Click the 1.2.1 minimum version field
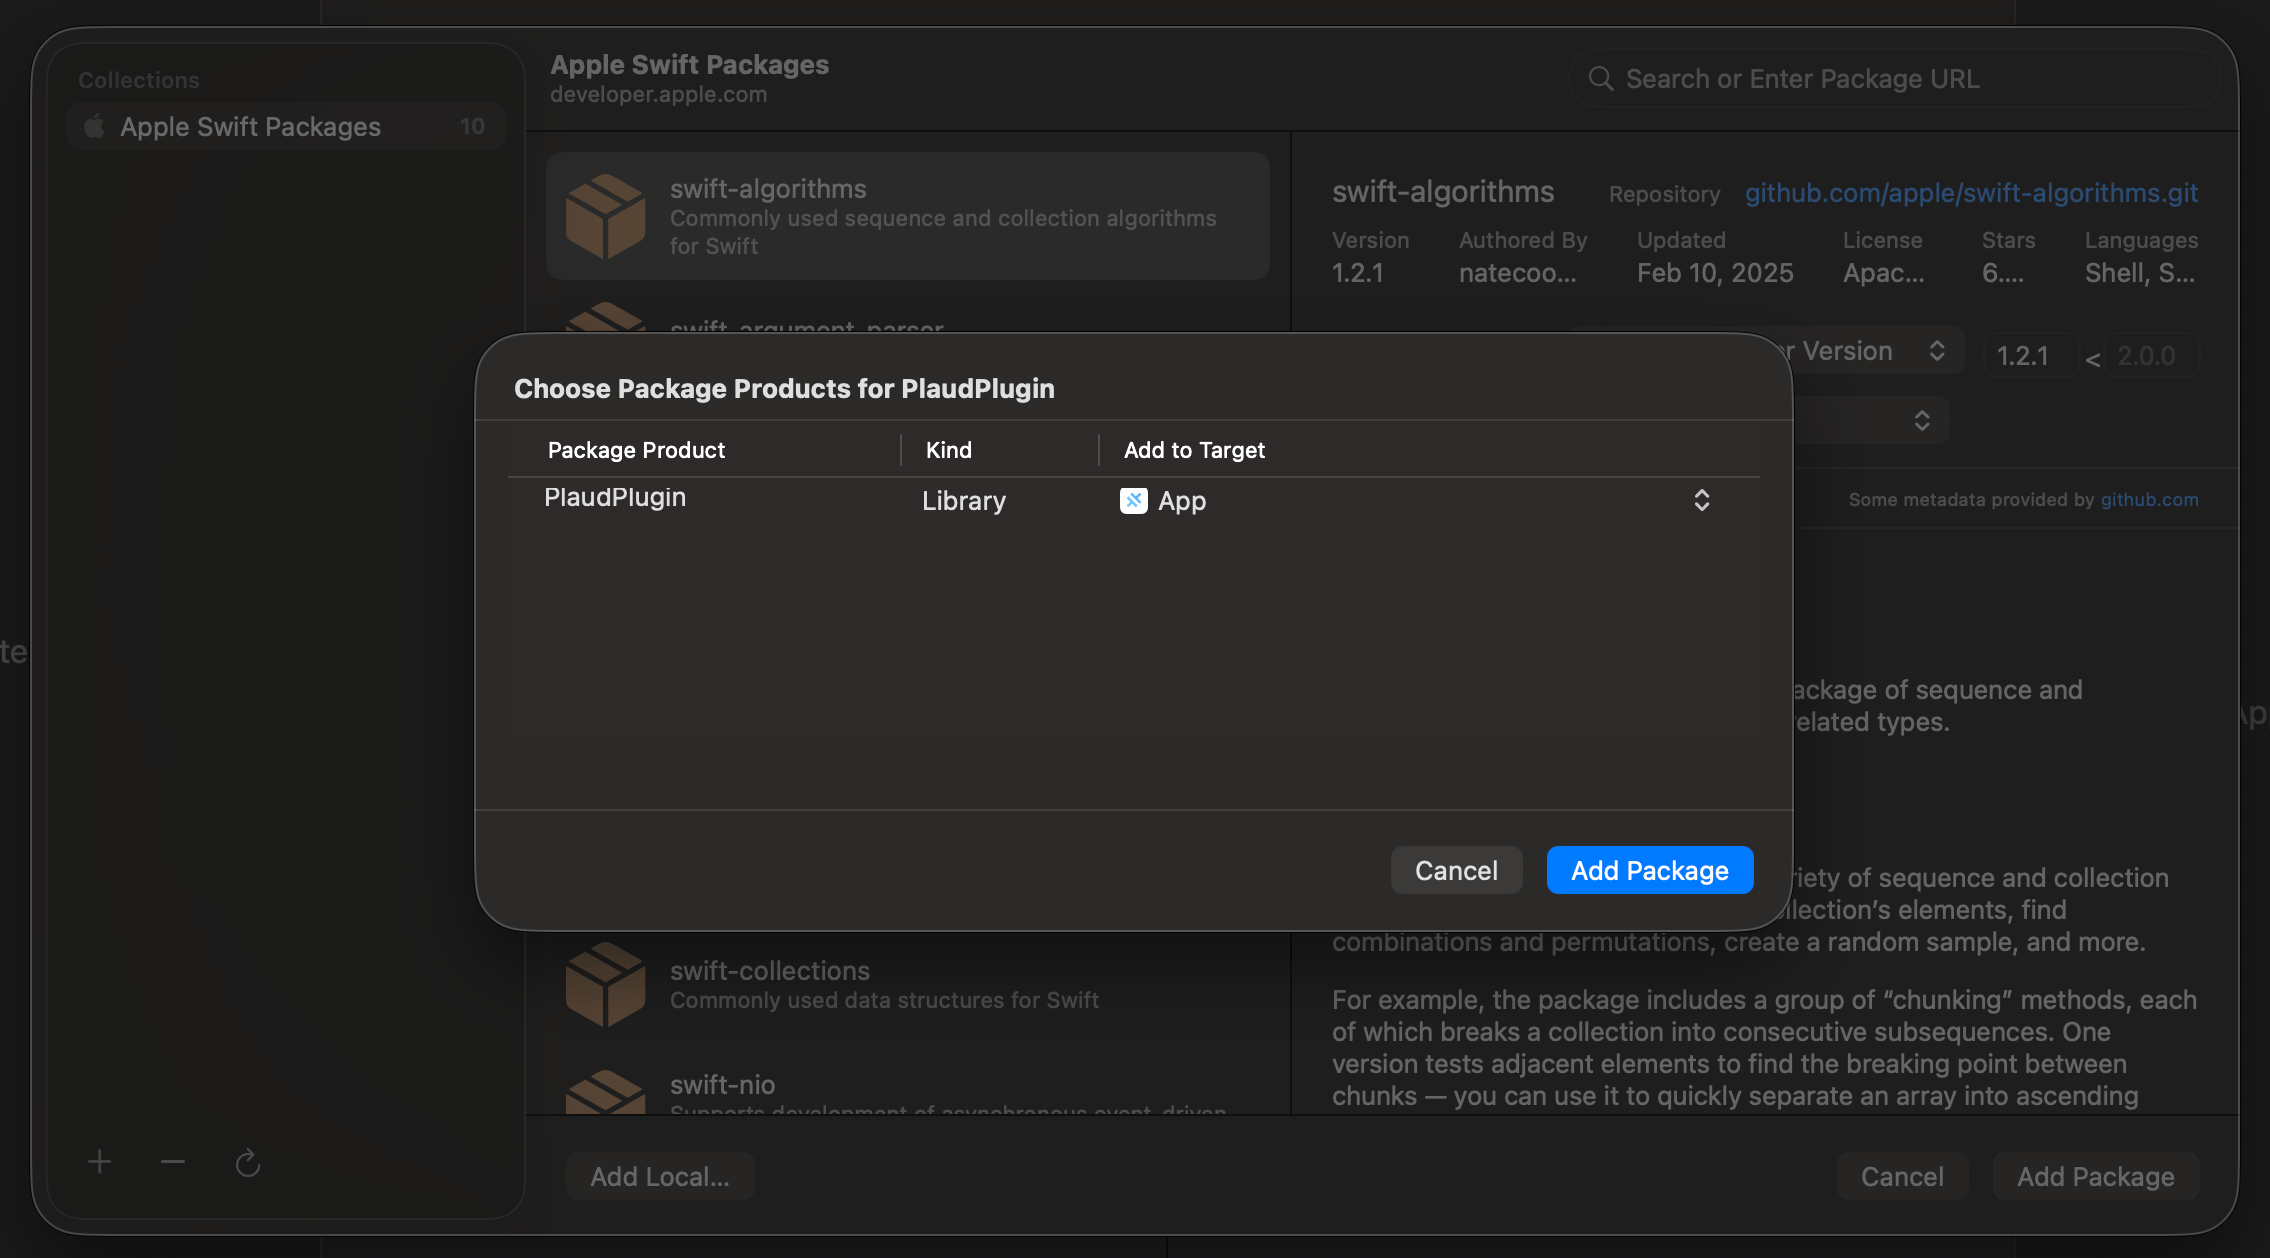The image size is (2270, 1258). [x=2030, y=356]
